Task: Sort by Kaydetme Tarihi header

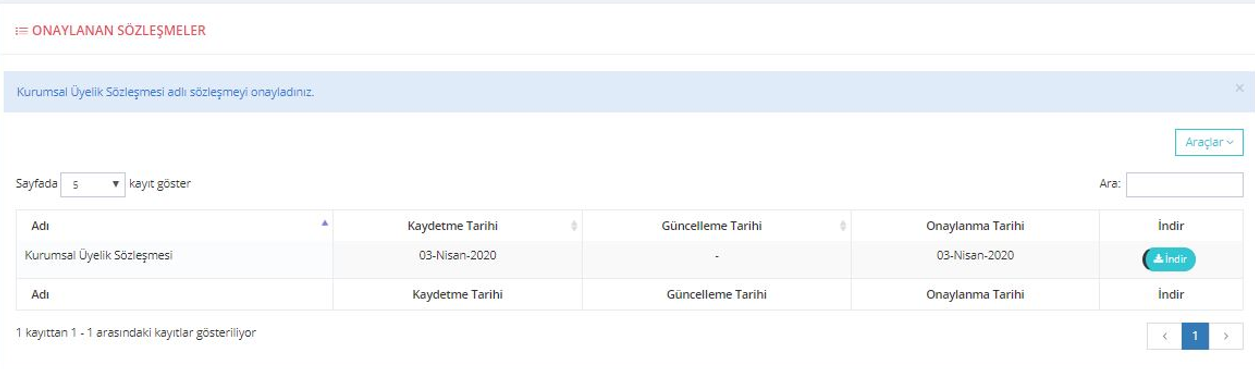Action: (458, 226)
